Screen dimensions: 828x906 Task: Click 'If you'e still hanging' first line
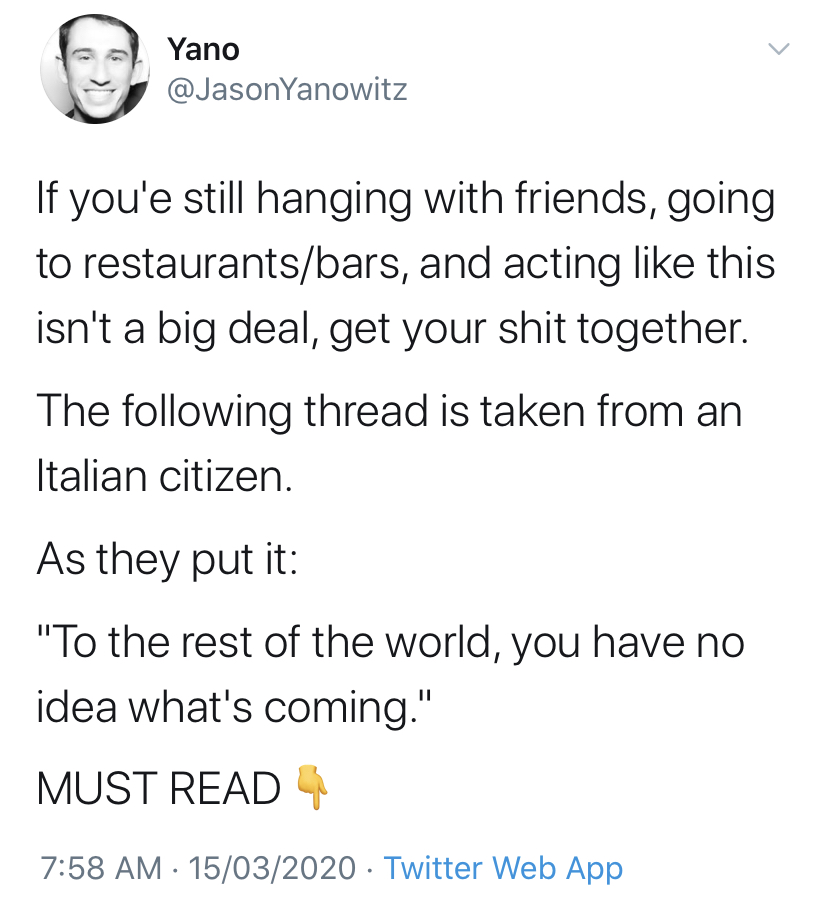[x=405, y=199]
